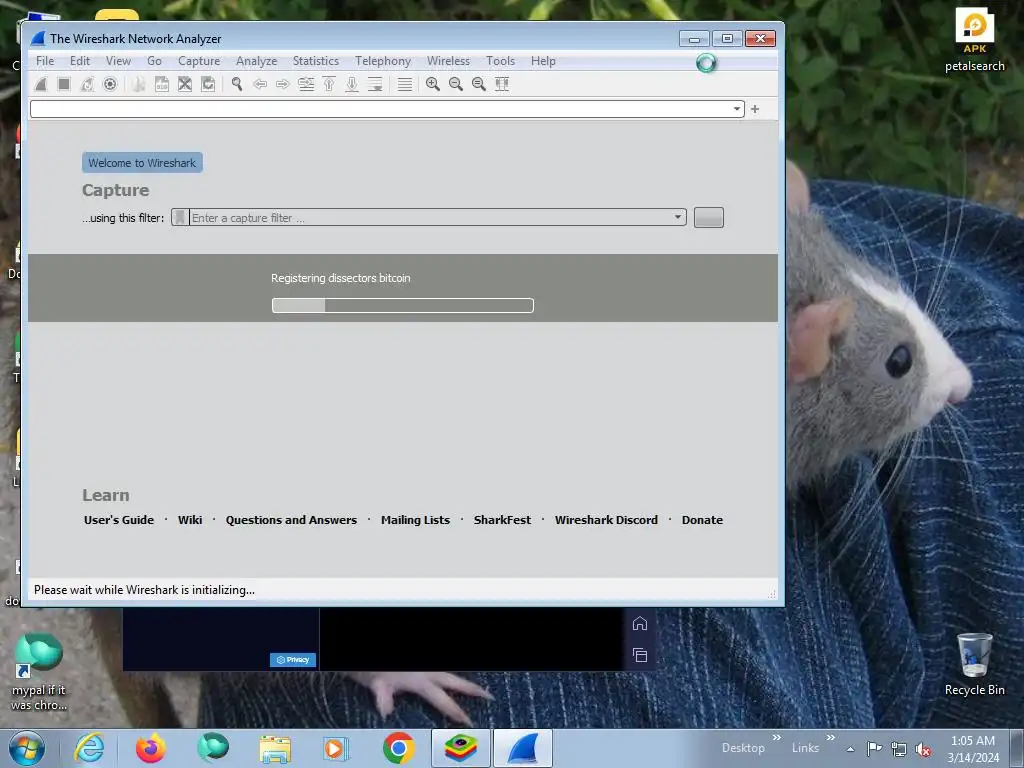1024x768 pixels.
Task: Restart the current capture
Action: pos(87,84)
